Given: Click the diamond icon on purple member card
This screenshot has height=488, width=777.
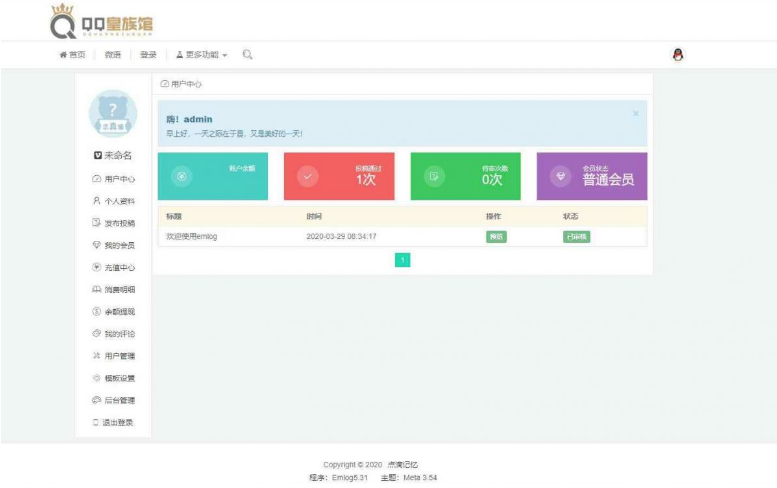Looking at the screenshot, I should [x=561, y=177].
